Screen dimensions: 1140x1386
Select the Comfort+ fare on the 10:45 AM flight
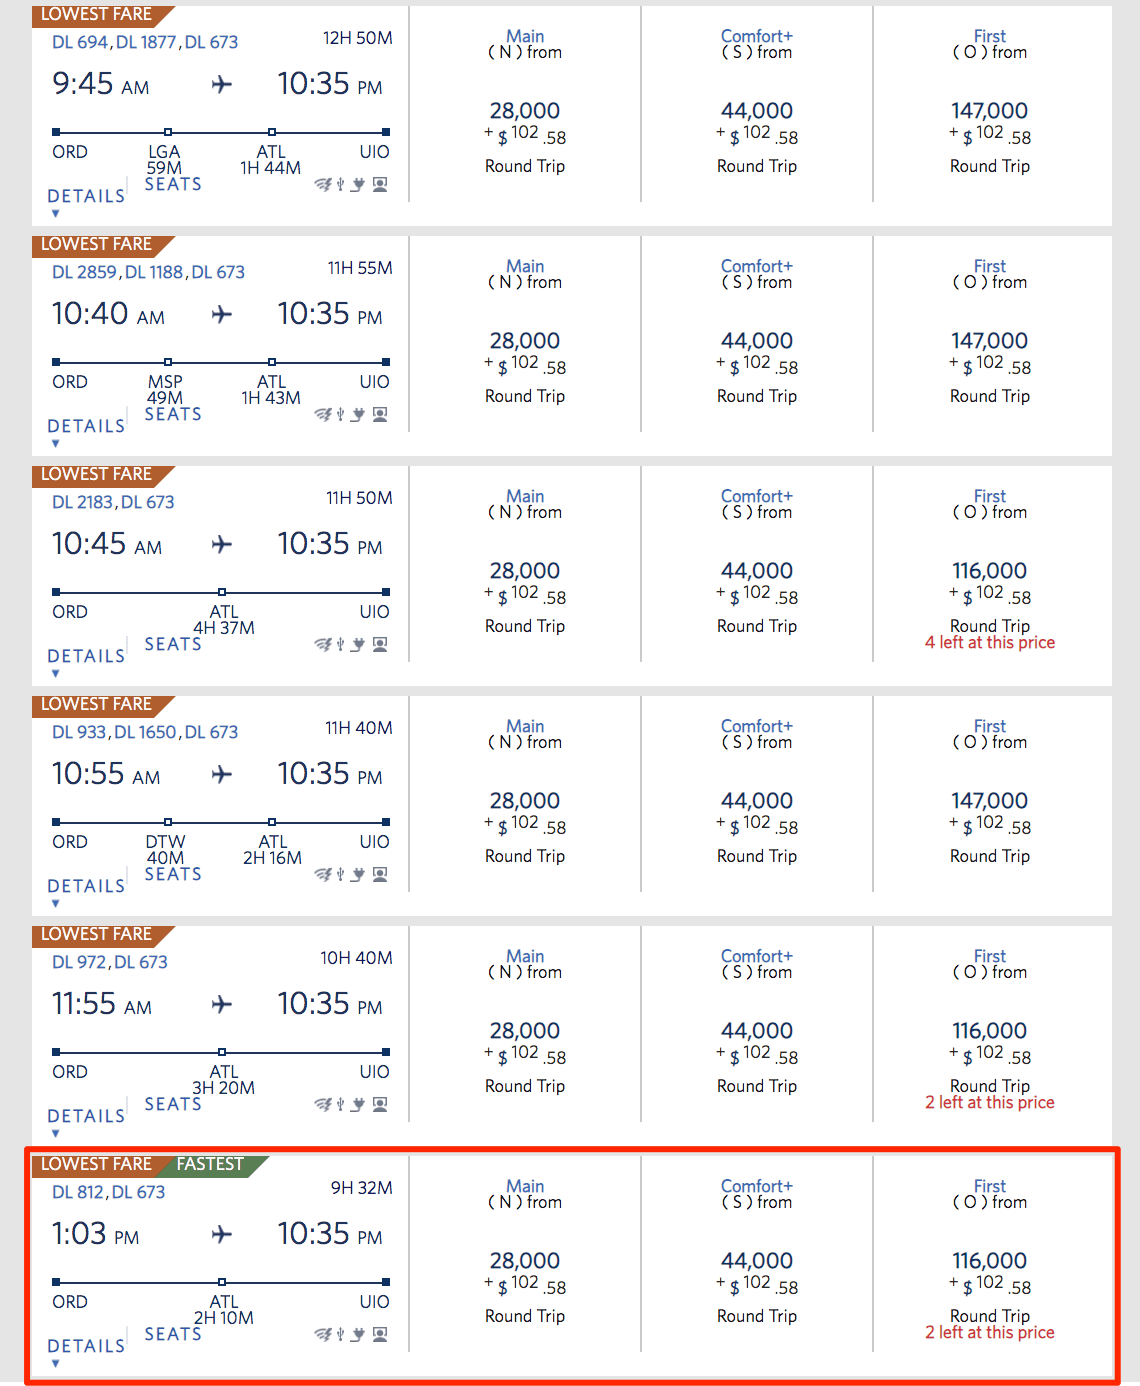[x=757, y=570]
